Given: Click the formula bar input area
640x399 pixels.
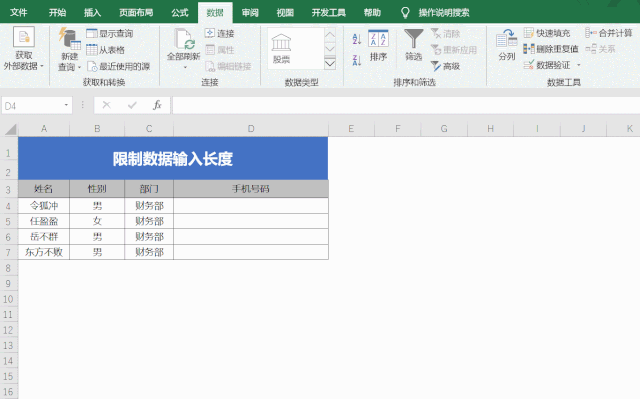Looking at the screenshot, I should (406, 106).
